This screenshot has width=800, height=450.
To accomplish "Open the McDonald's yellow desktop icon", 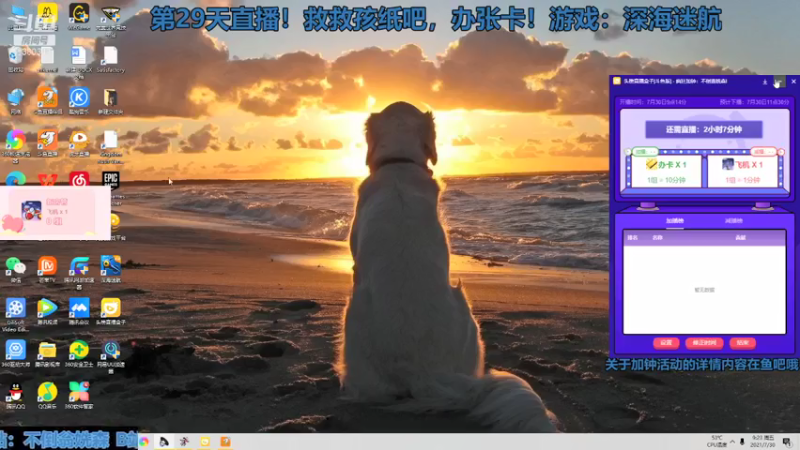I will [47, 13].
